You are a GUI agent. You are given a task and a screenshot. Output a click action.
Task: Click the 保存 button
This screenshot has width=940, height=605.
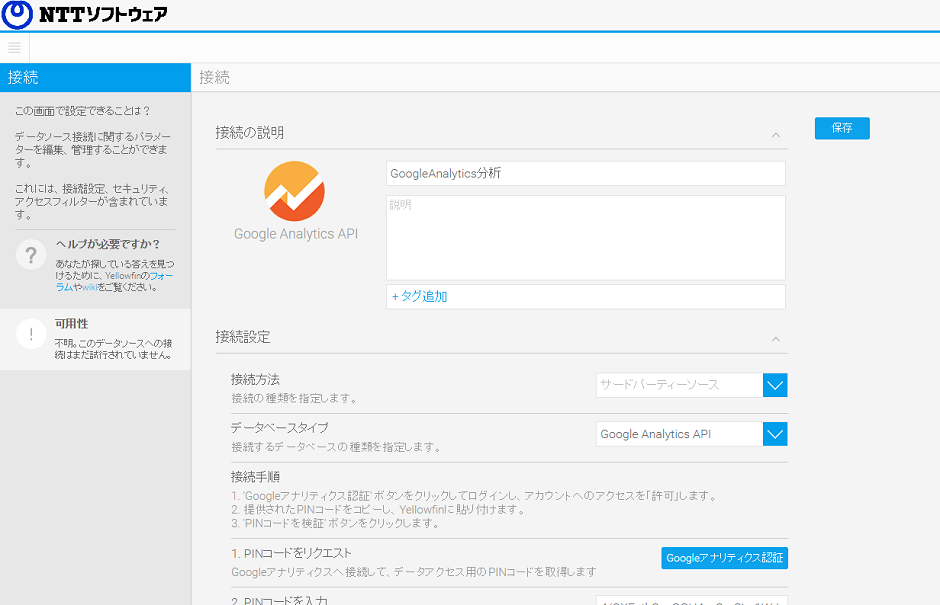coord(842,128)
